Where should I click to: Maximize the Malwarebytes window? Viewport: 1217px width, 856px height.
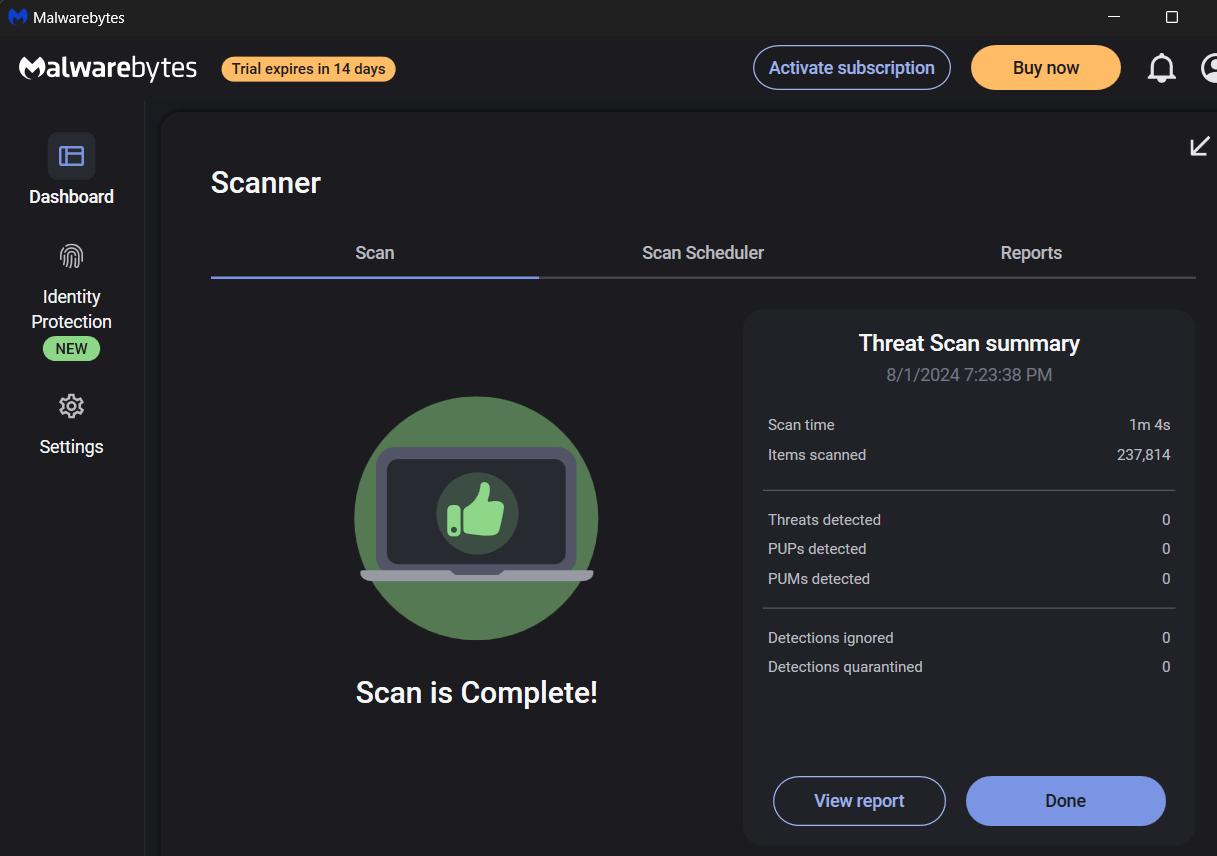click(1172, 17)
